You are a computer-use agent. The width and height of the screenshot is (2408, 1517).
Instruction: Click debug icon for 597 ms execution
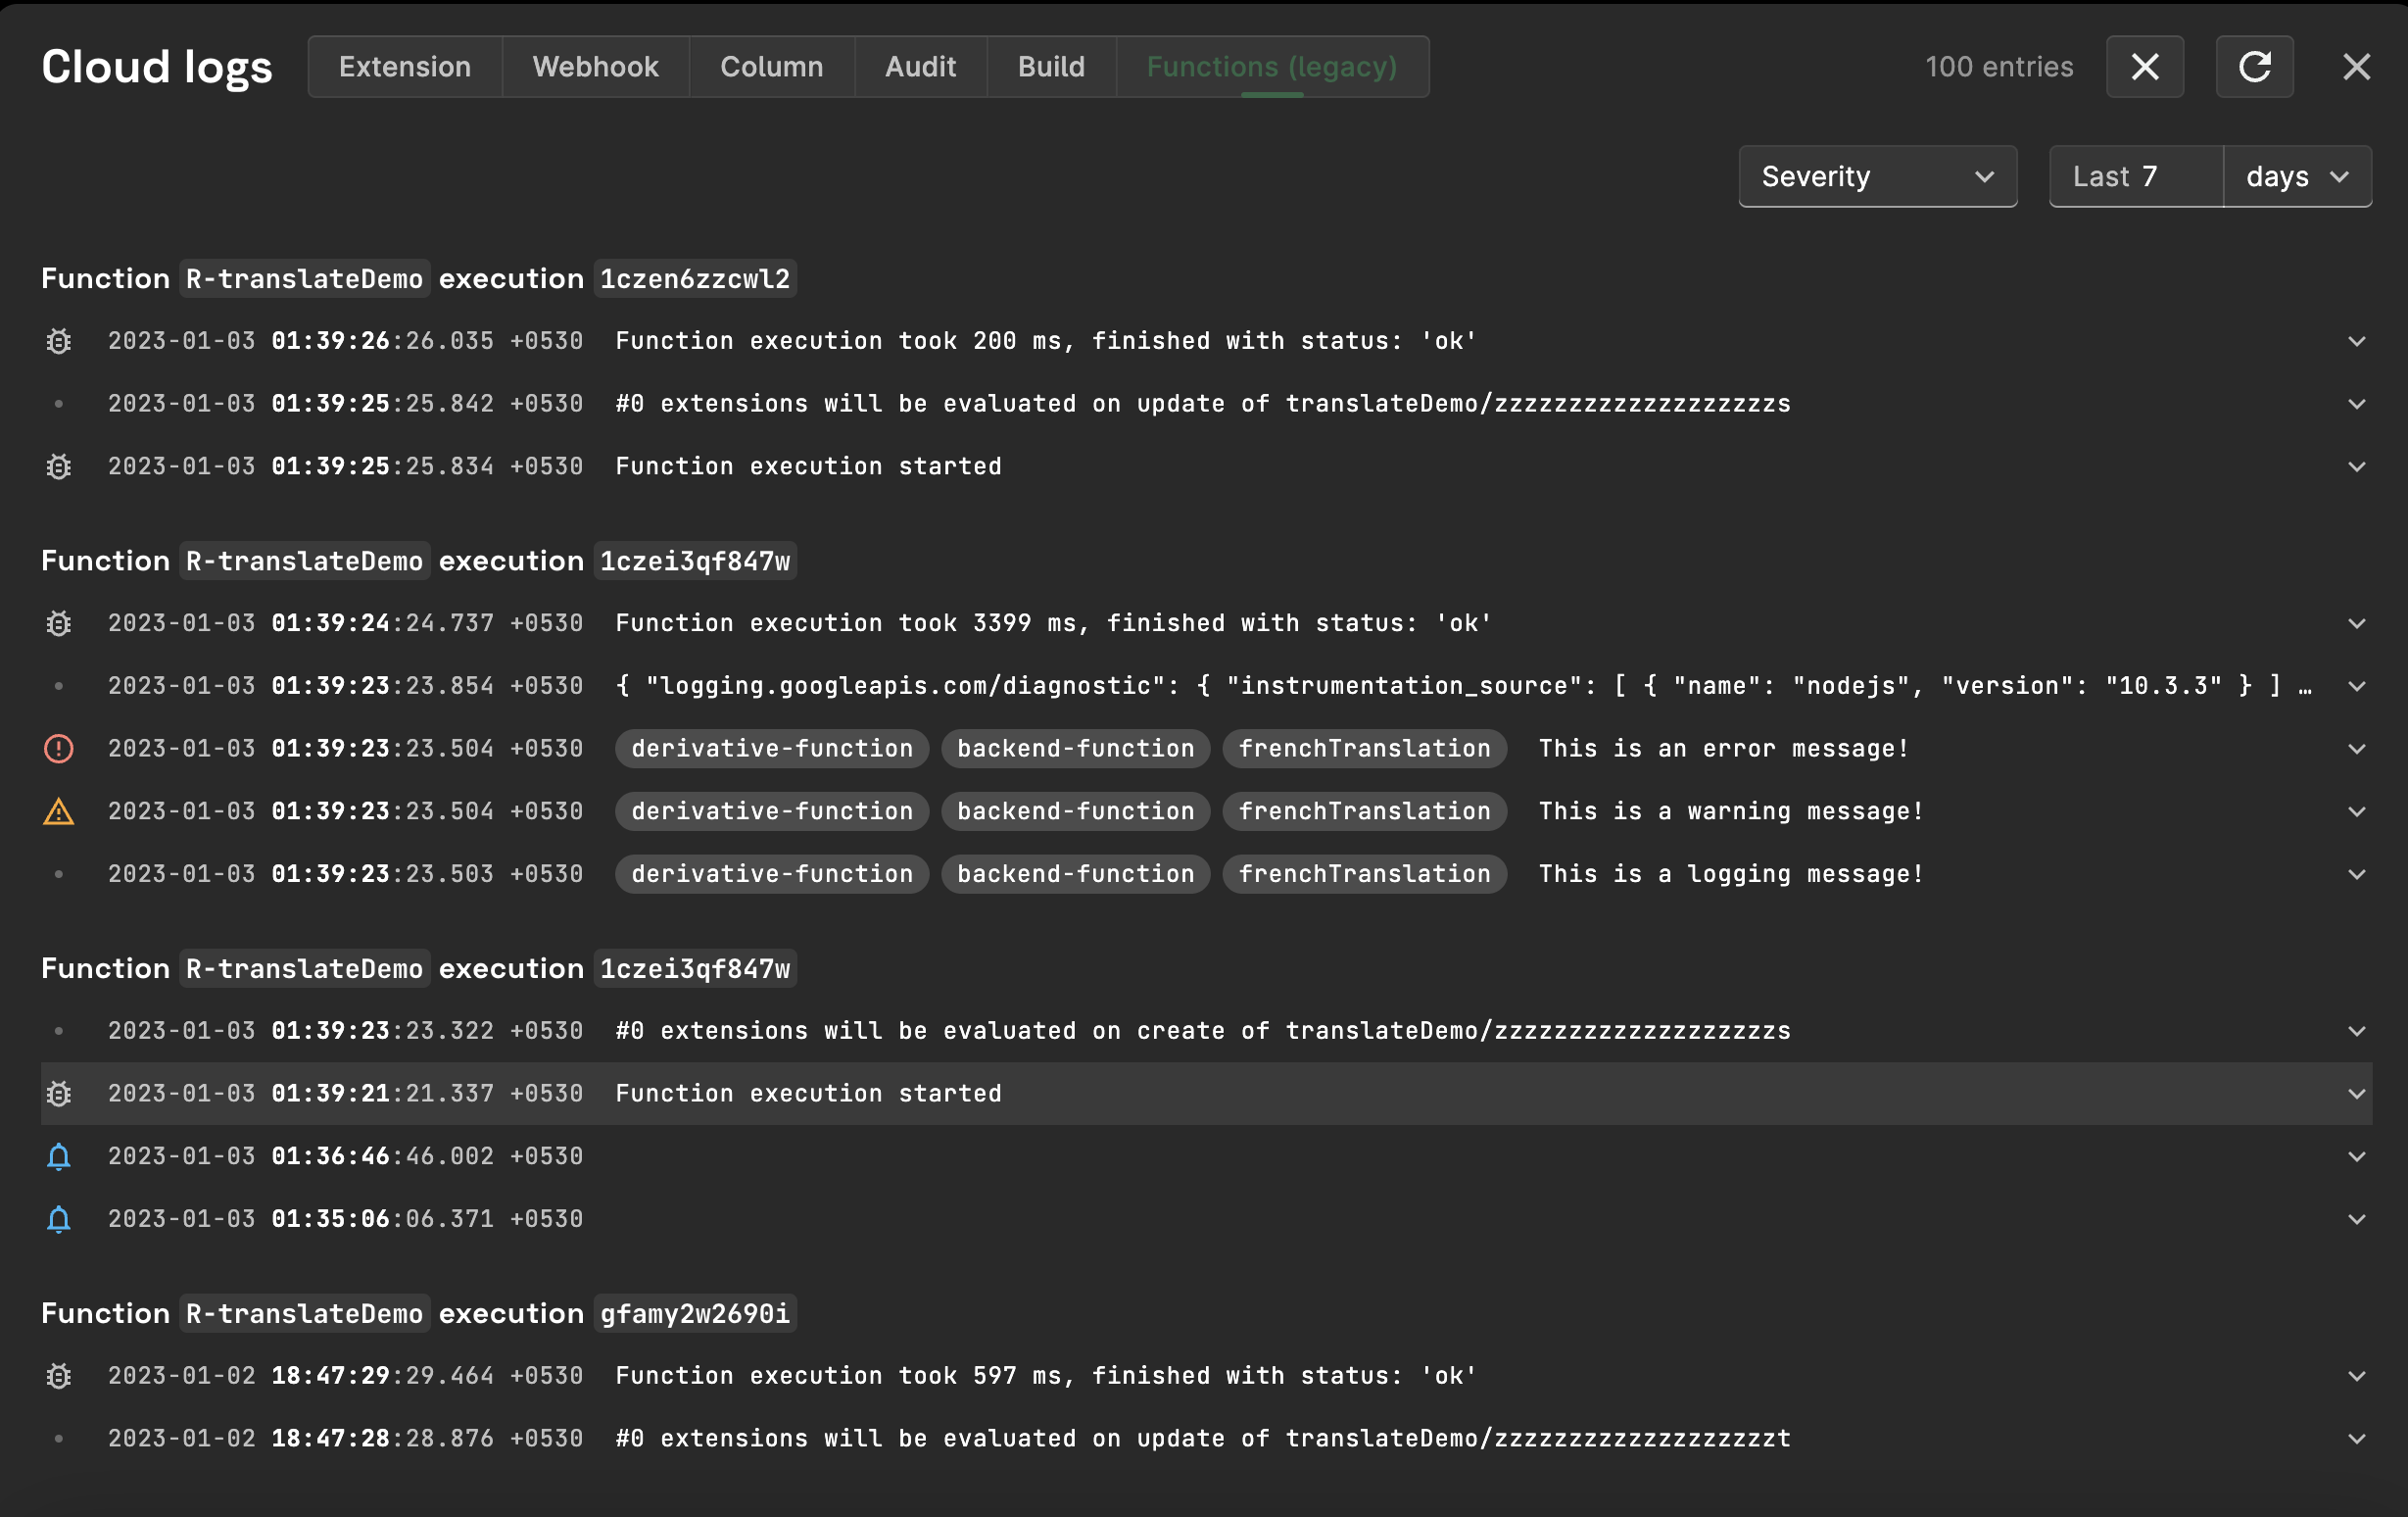tap(59, 1376)
